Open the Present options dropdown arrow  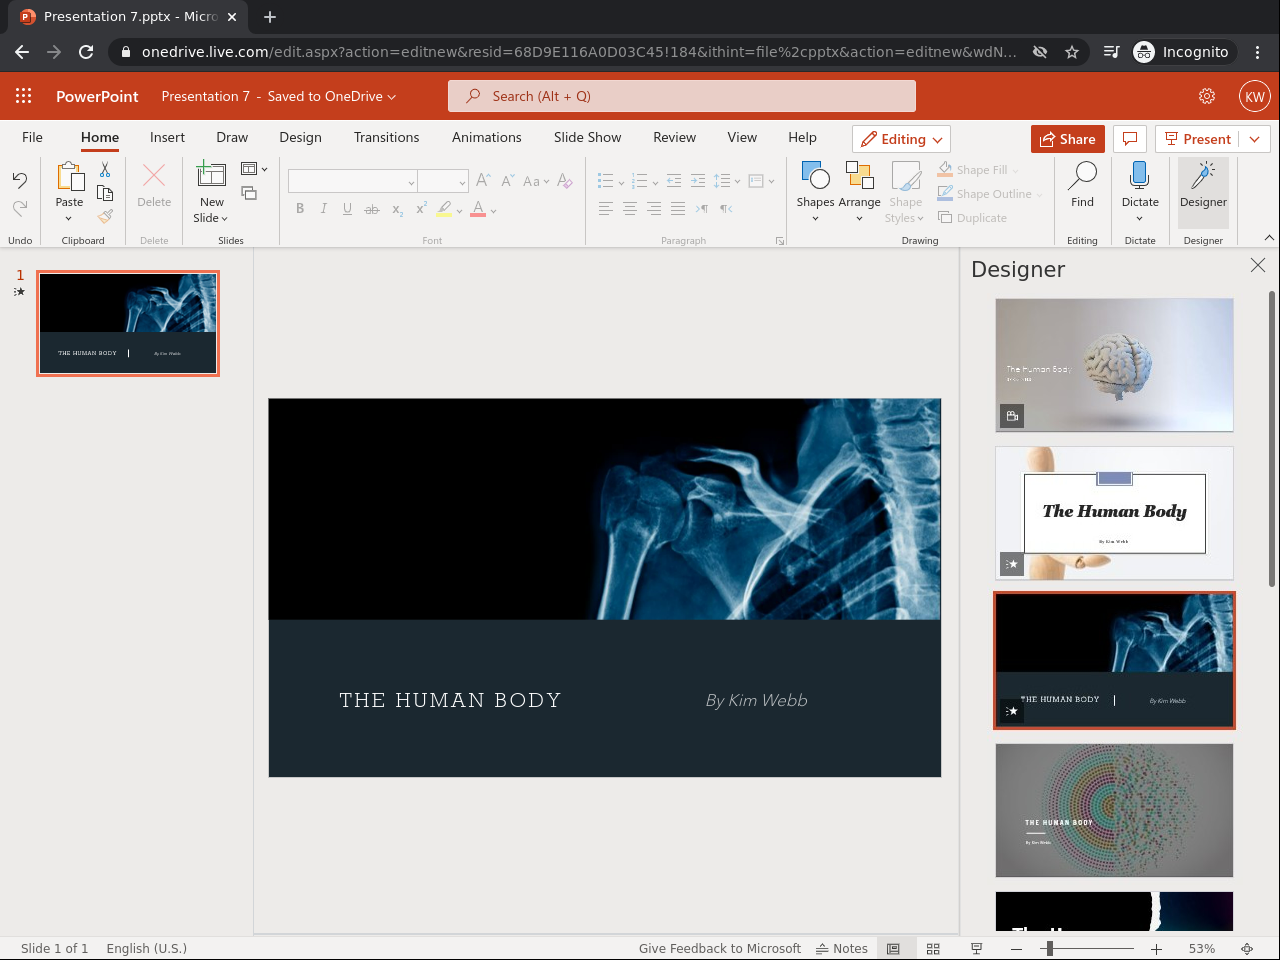coord(1254,139)
